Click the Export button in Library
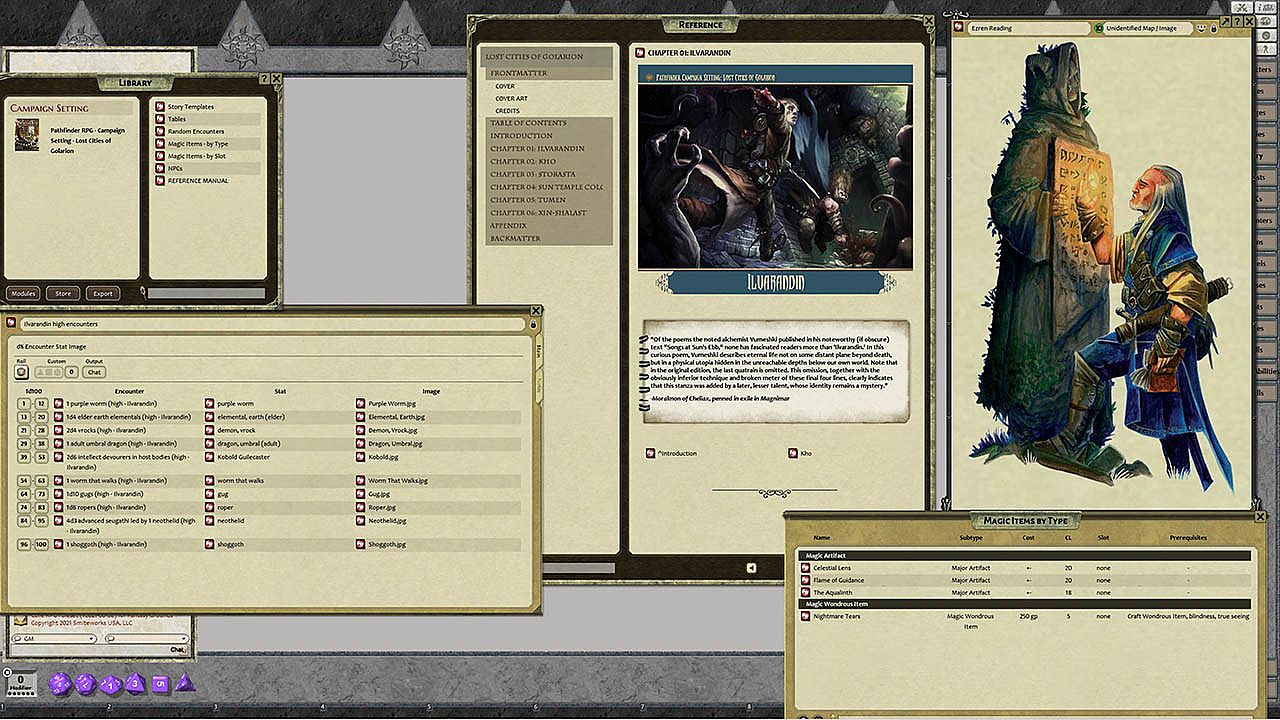 102,293
